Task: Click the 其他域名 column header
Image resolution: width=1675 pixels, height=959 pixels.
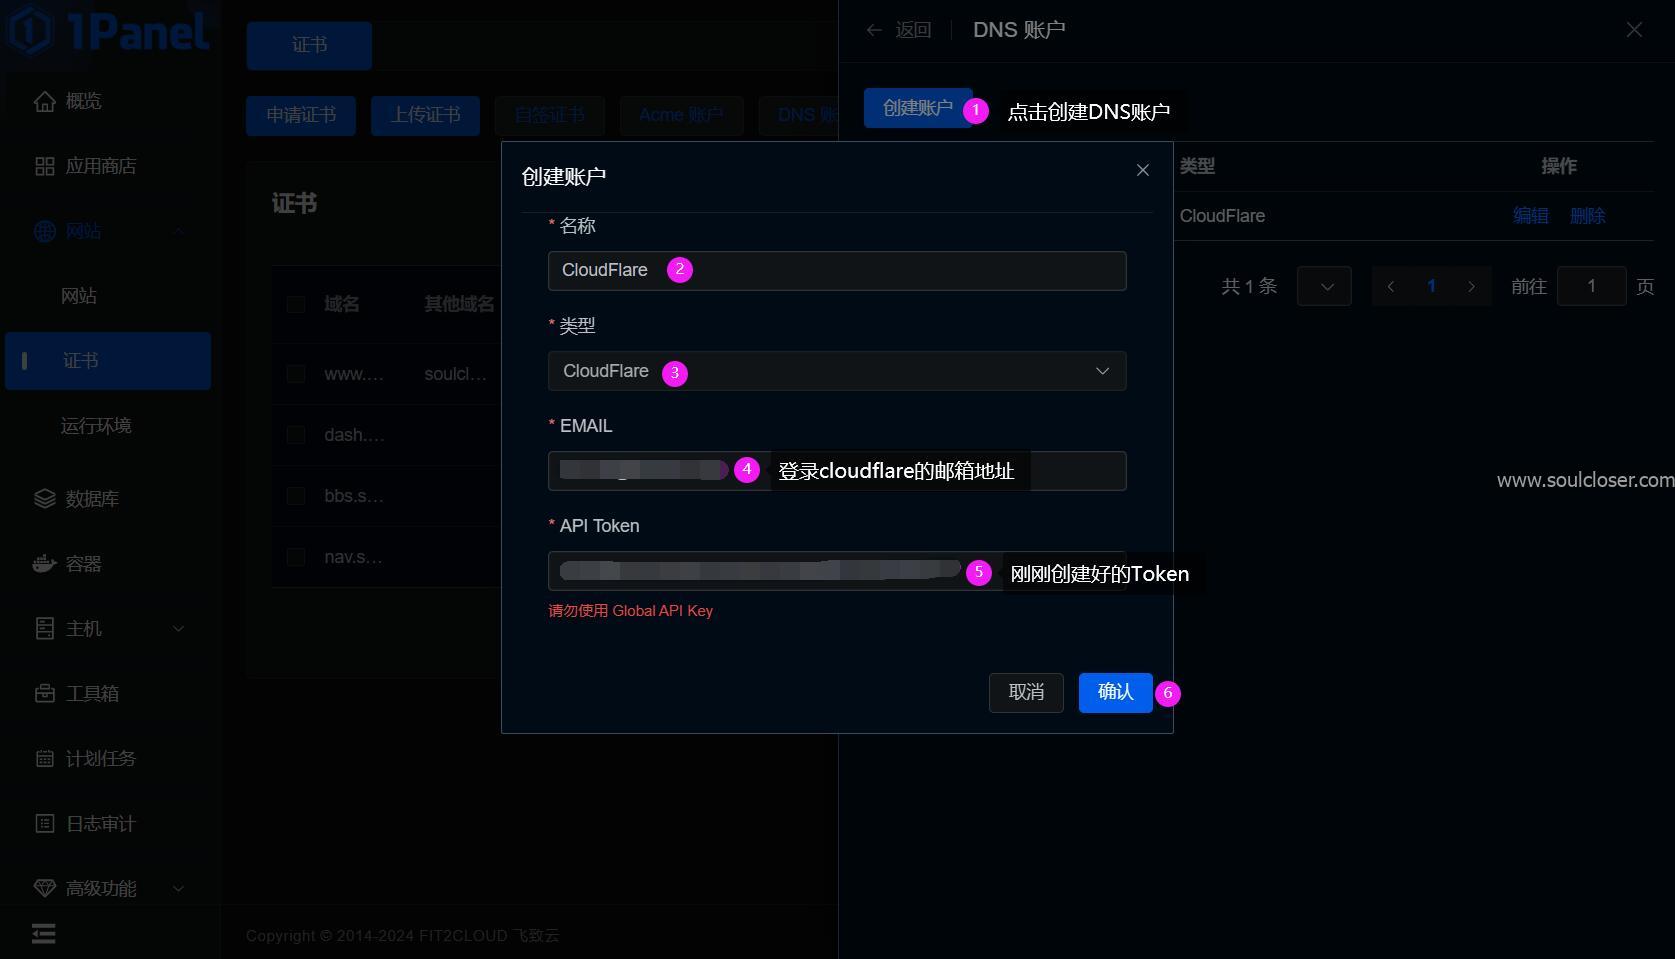Action: [x=459, y=304]
